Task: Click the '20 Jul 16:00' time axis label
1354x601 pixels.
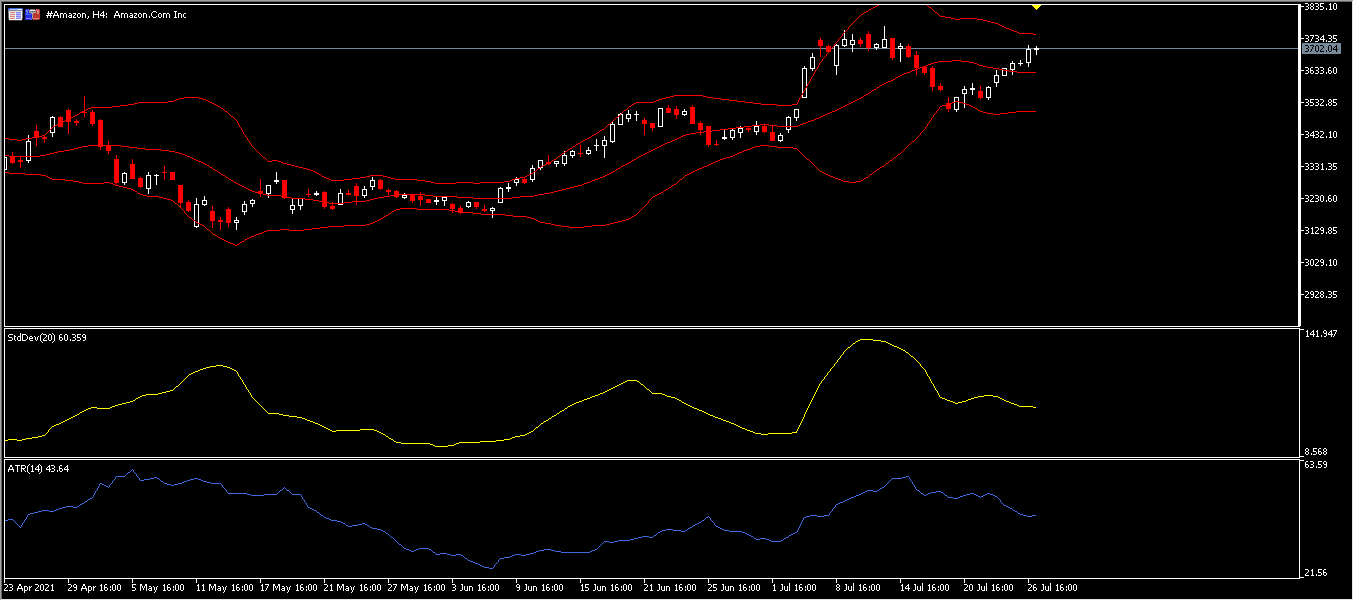Action: tap(991, 588)
